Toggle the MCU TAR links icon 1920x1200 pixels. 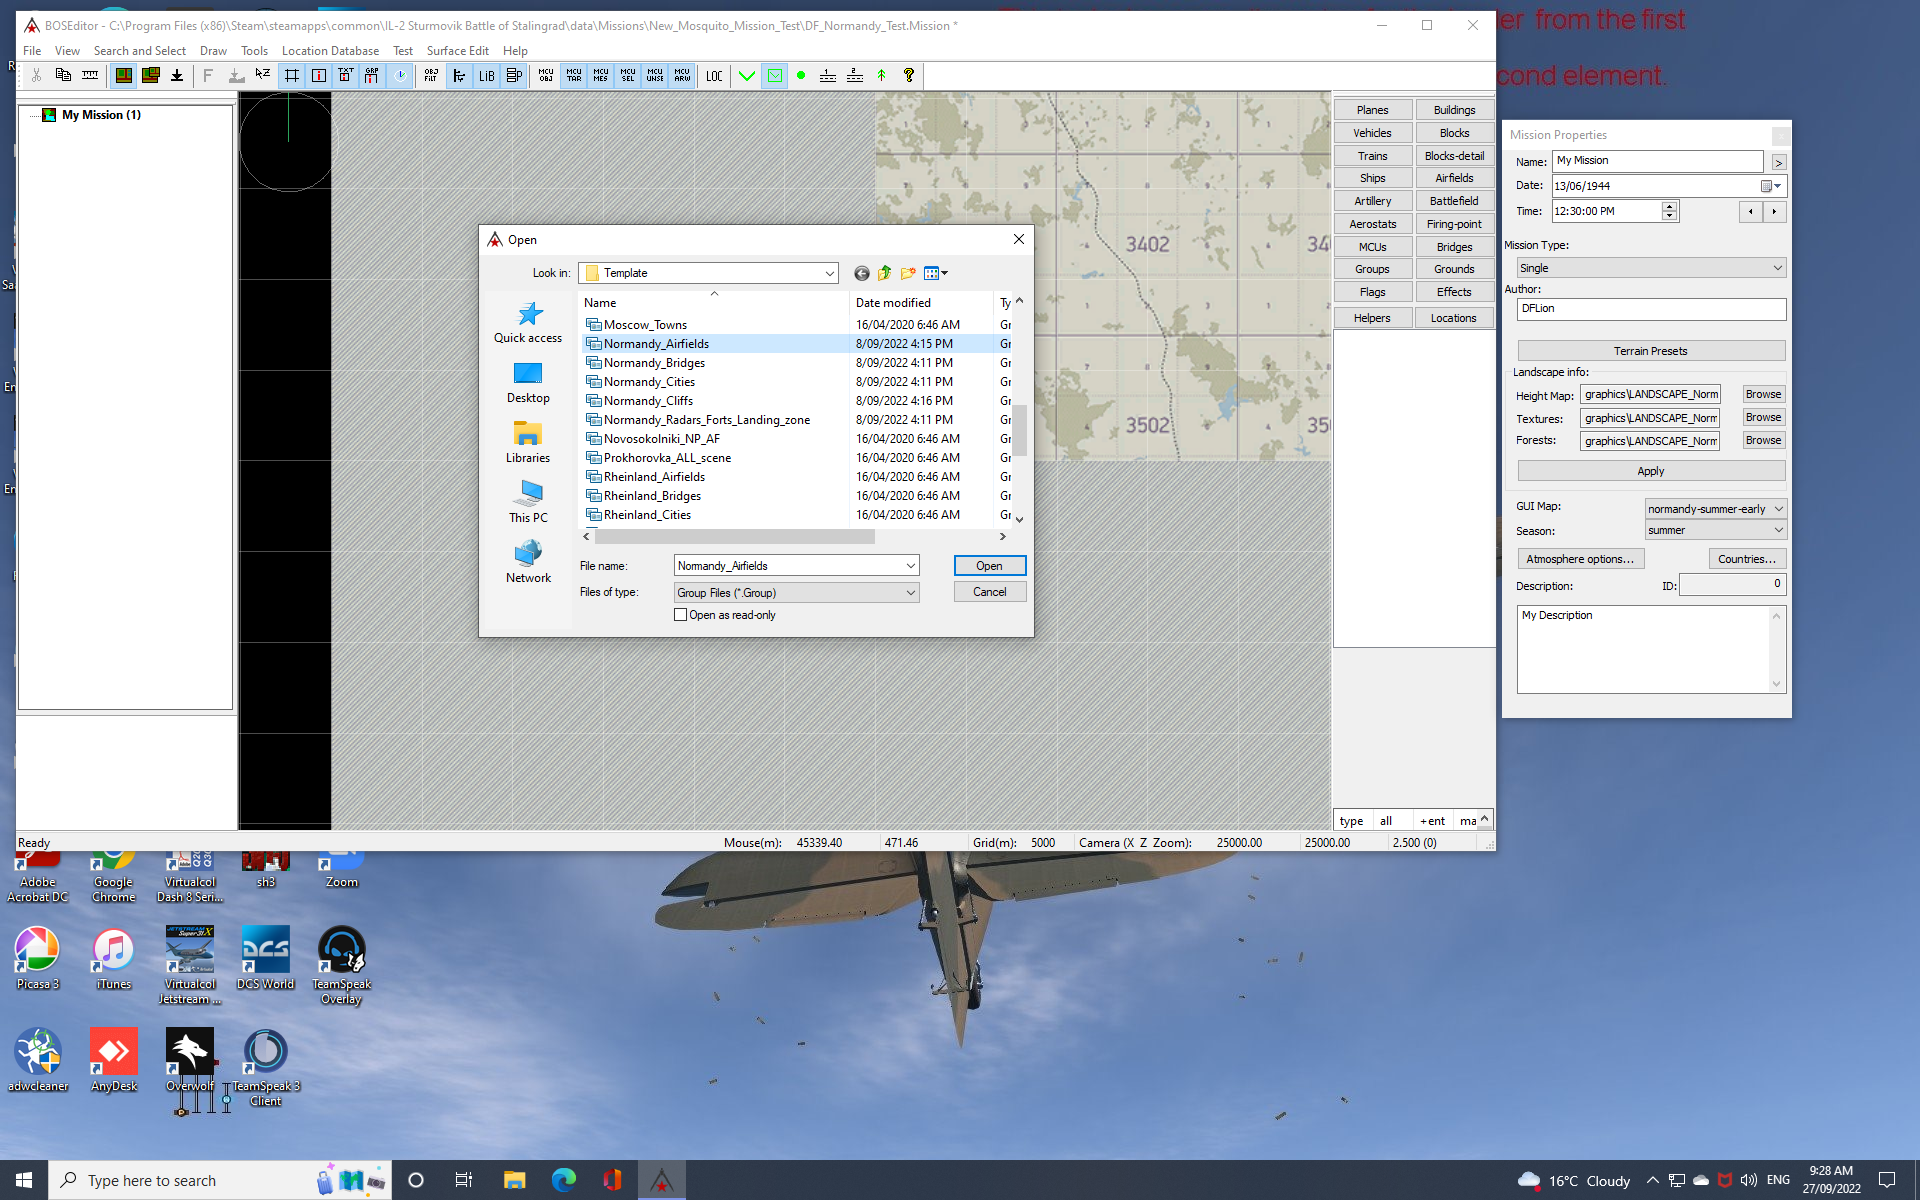coord(573,76)
